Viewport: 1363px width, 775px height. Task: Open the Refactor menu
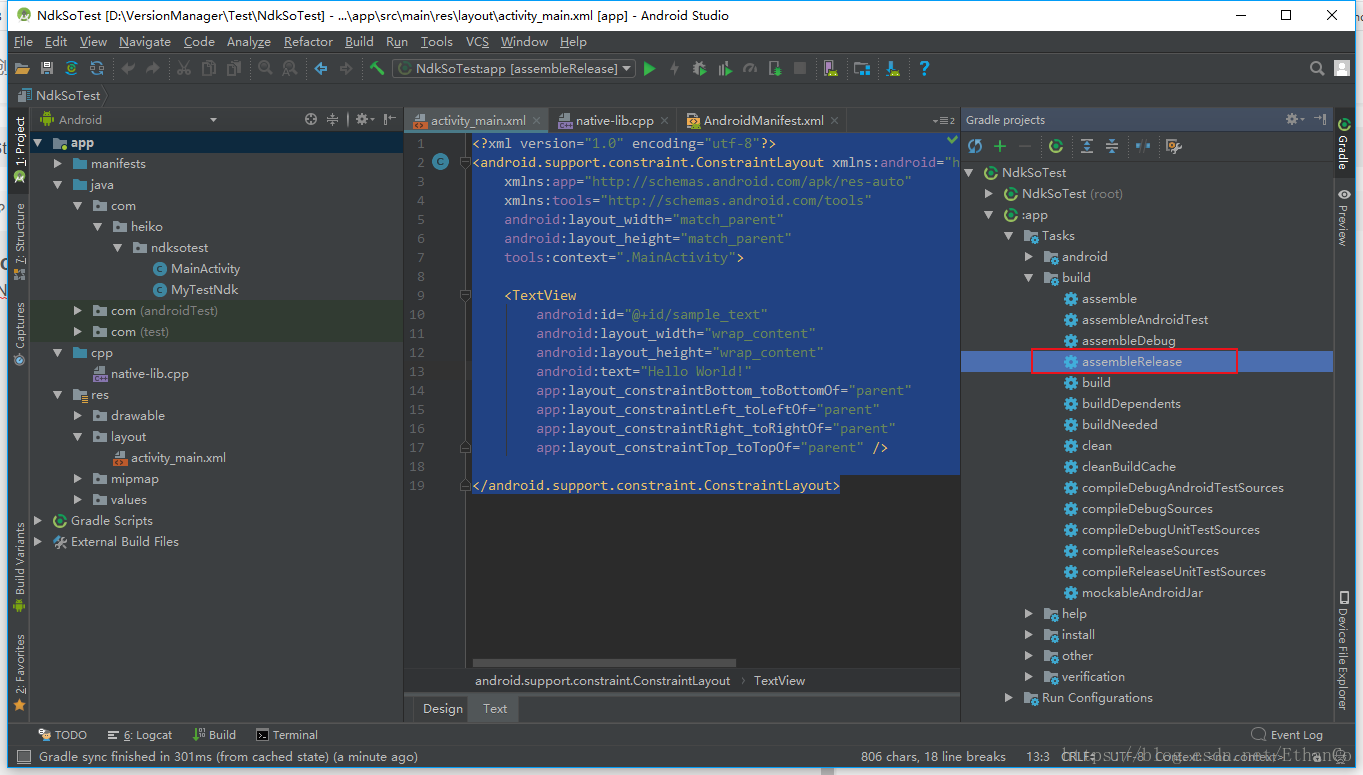308,42
